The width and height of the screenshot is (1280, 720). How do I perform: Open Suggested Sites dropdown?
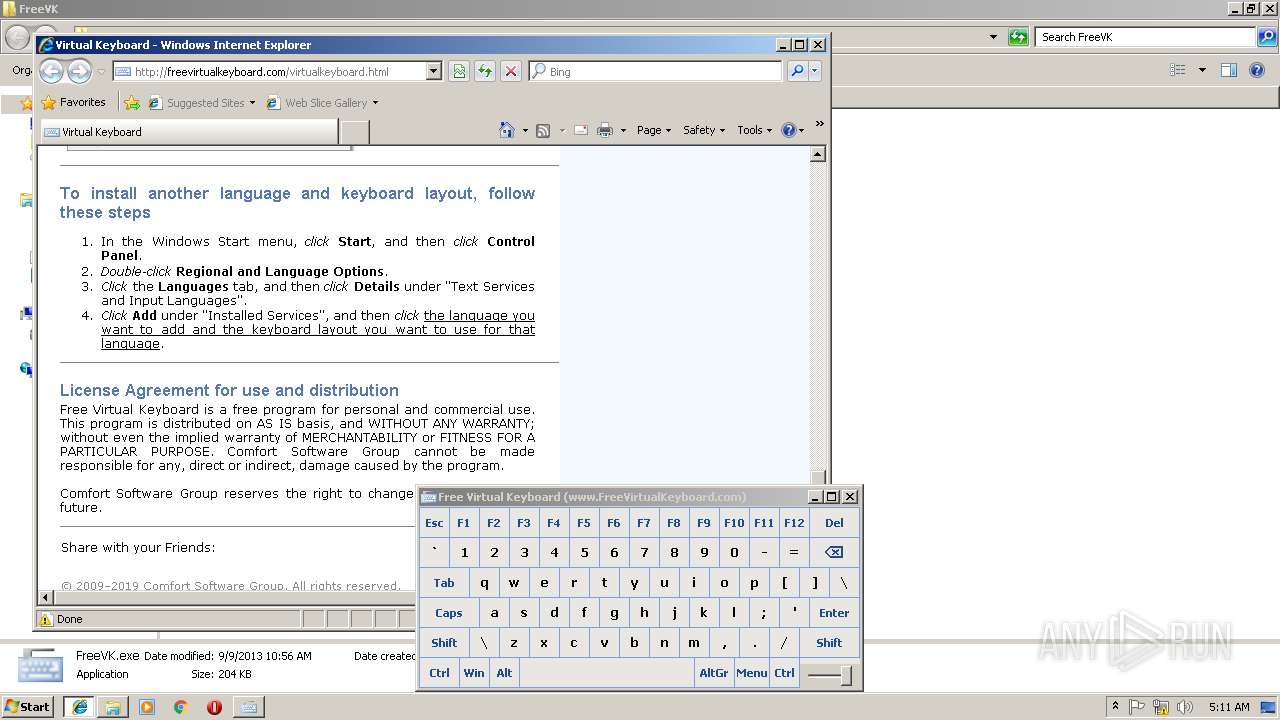[x=202, y=102]
